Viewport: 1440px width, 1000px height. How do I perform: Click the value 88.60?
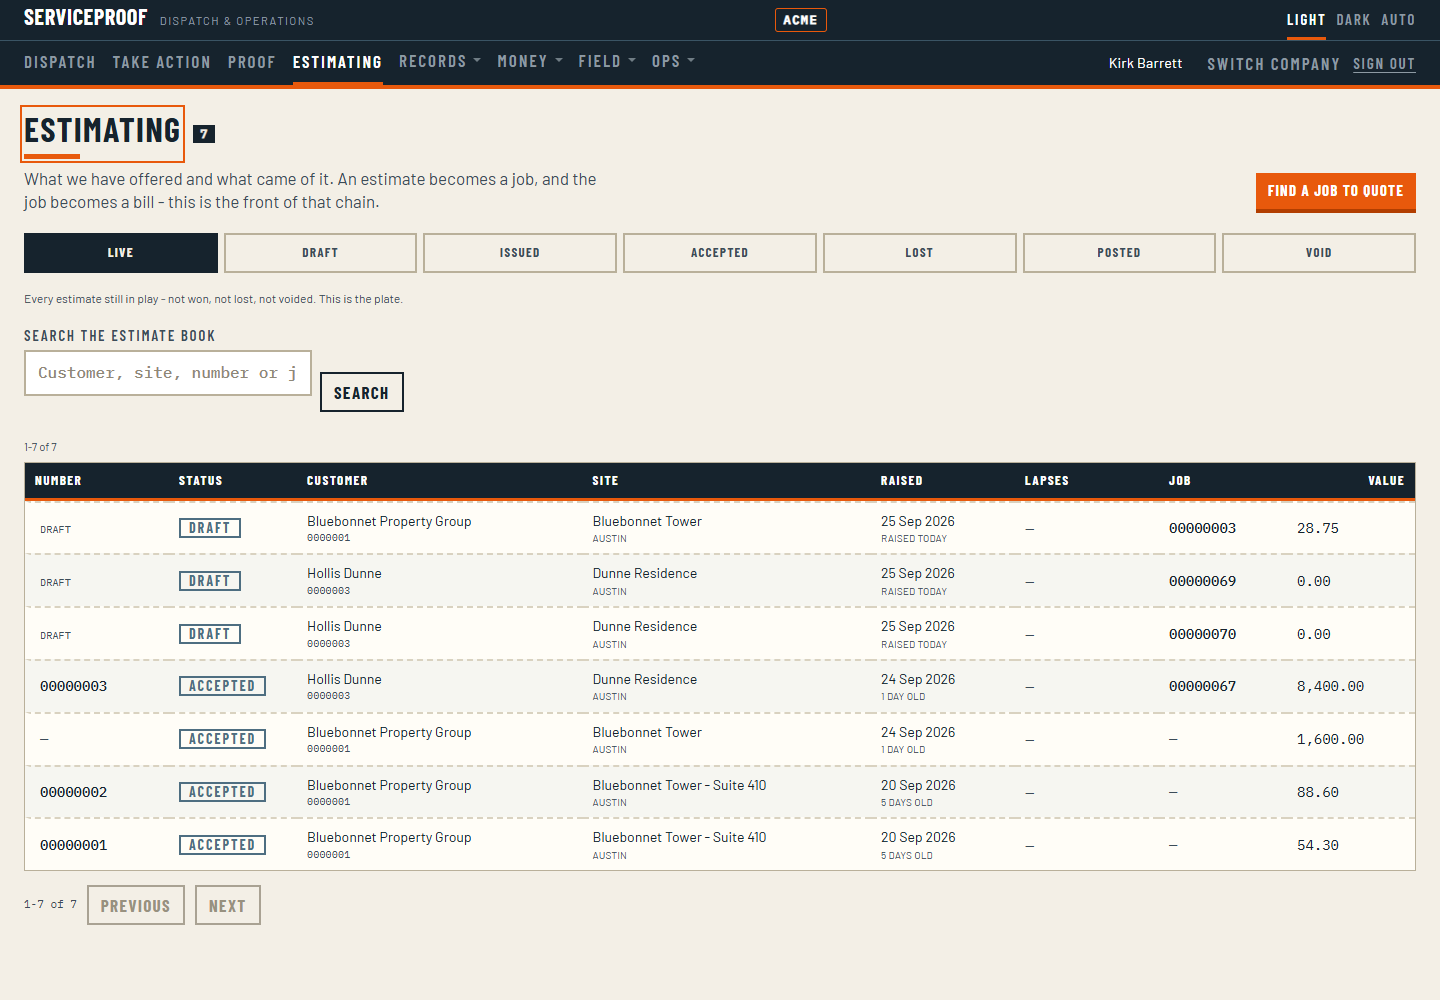click(1318, 793)
